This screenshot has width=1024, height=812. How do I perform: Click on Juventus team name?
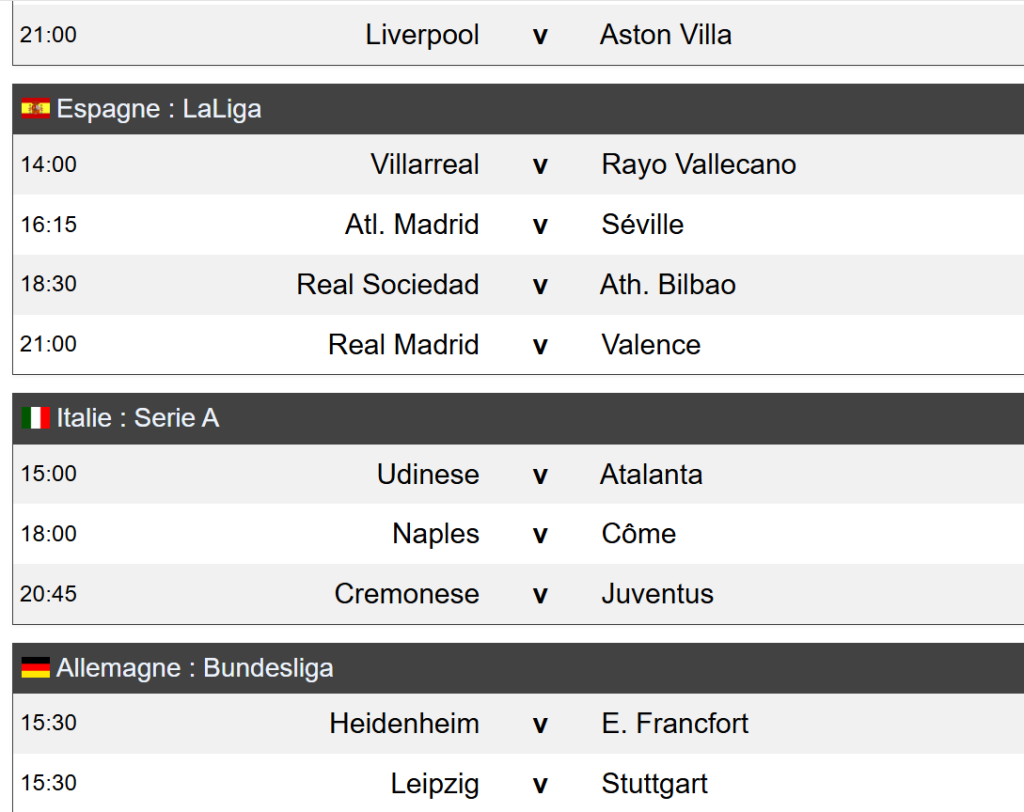pyautogui.click(x=657, y=594)
